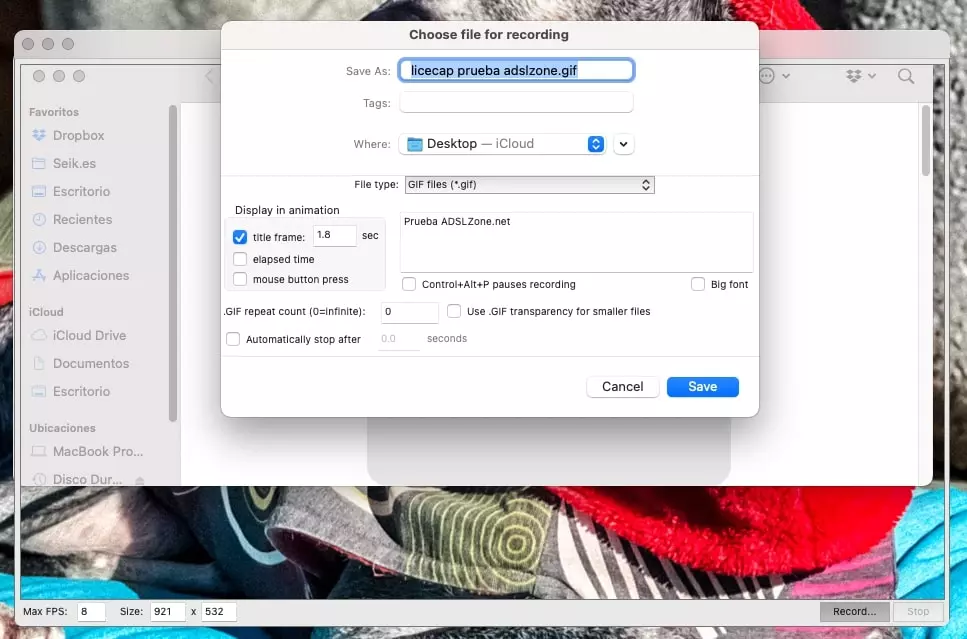Click the Save button
The width and height of the screenshot is (967, 639).
(702, 387)
